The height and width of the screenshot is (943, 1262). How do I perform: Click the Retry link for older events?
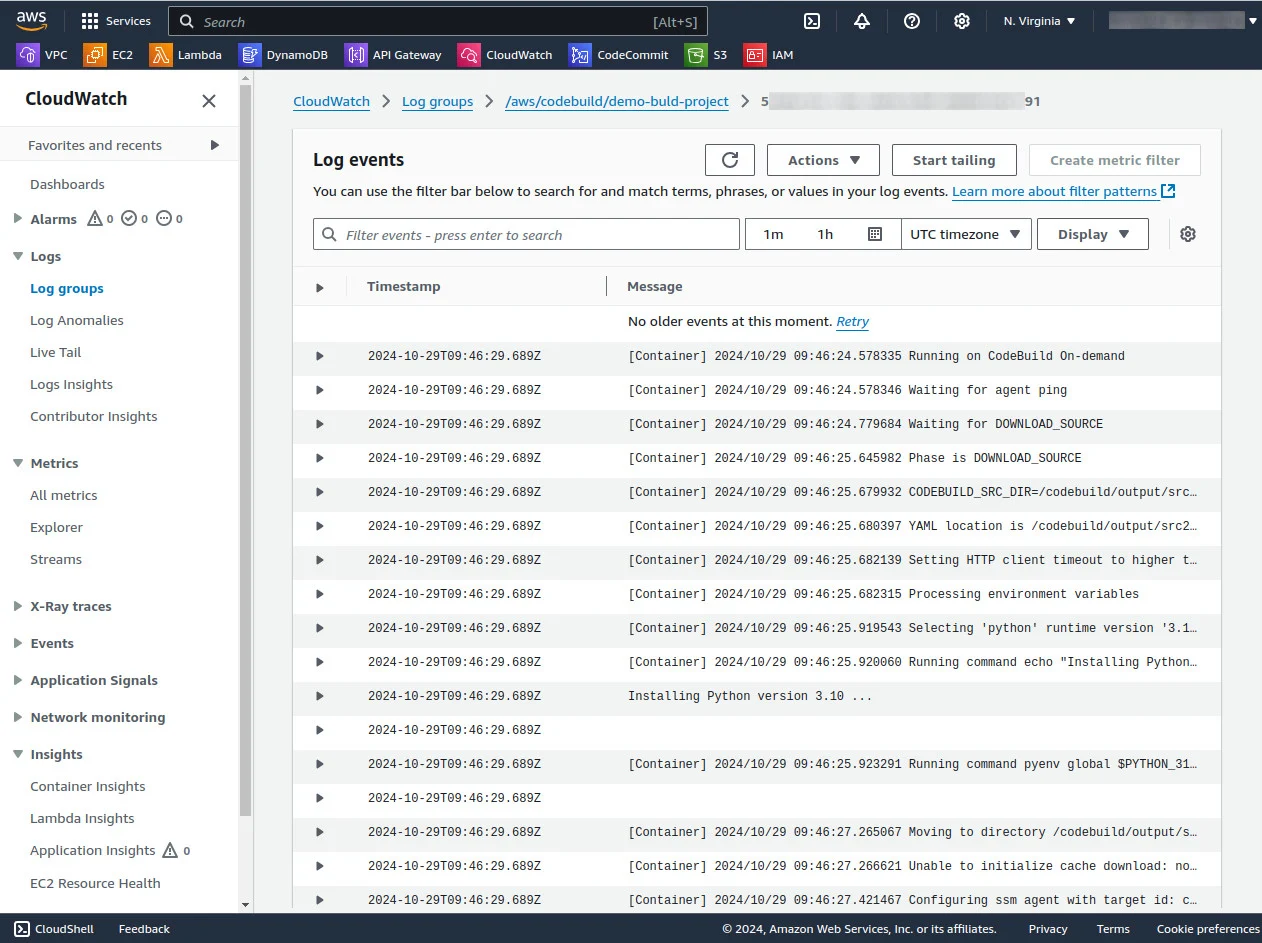[x=853, y=322]
